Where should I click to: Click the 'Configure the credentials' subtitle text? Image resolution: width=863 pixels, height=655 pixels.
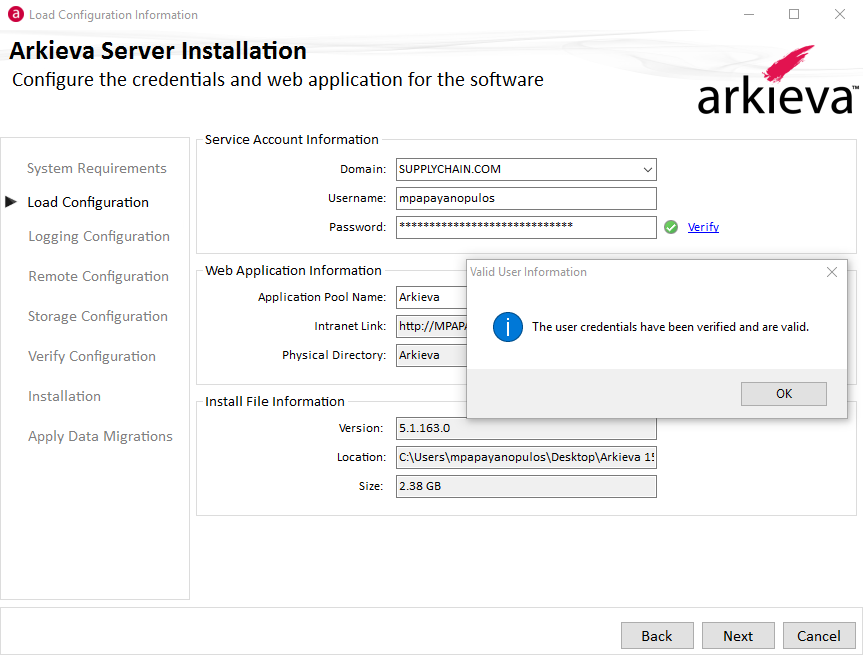[x=278, y=80]
